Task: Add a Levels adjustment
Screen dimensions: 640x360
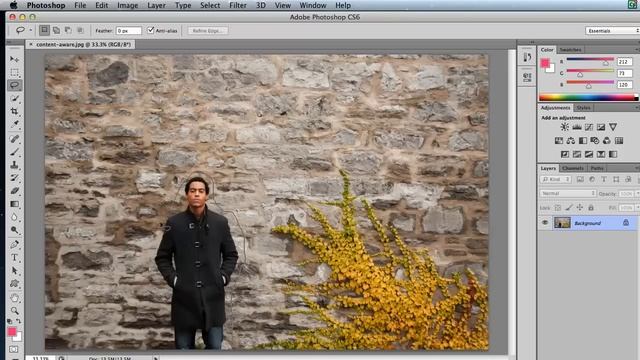Action: click(x=577, y=127)
